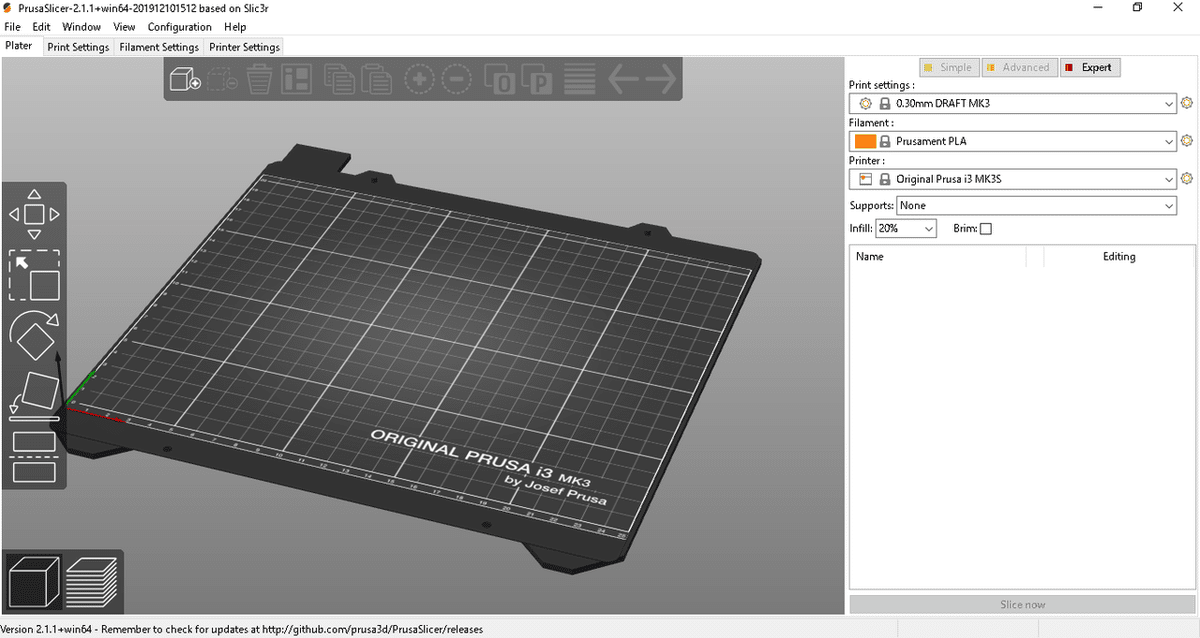The height and width of the screenshot is (638, 1200).
Task: Click the Undo left arrow icon
Action: 623,79
